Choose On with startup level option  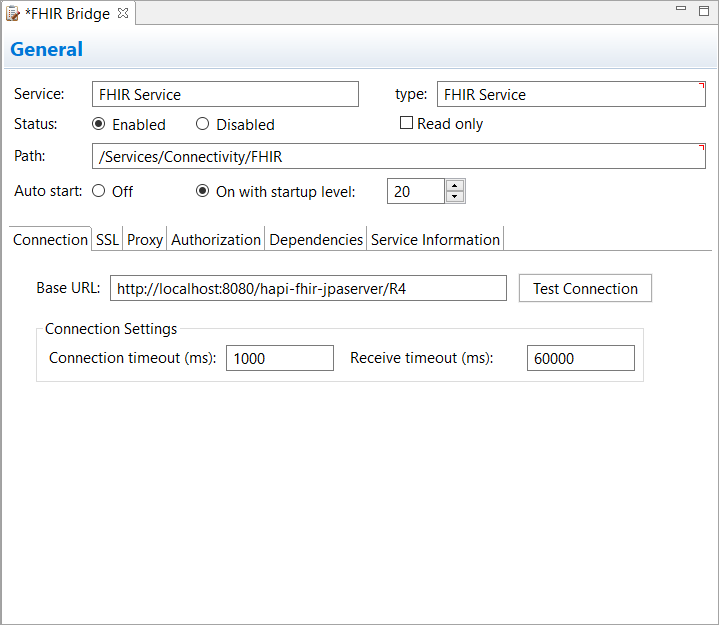202,191
